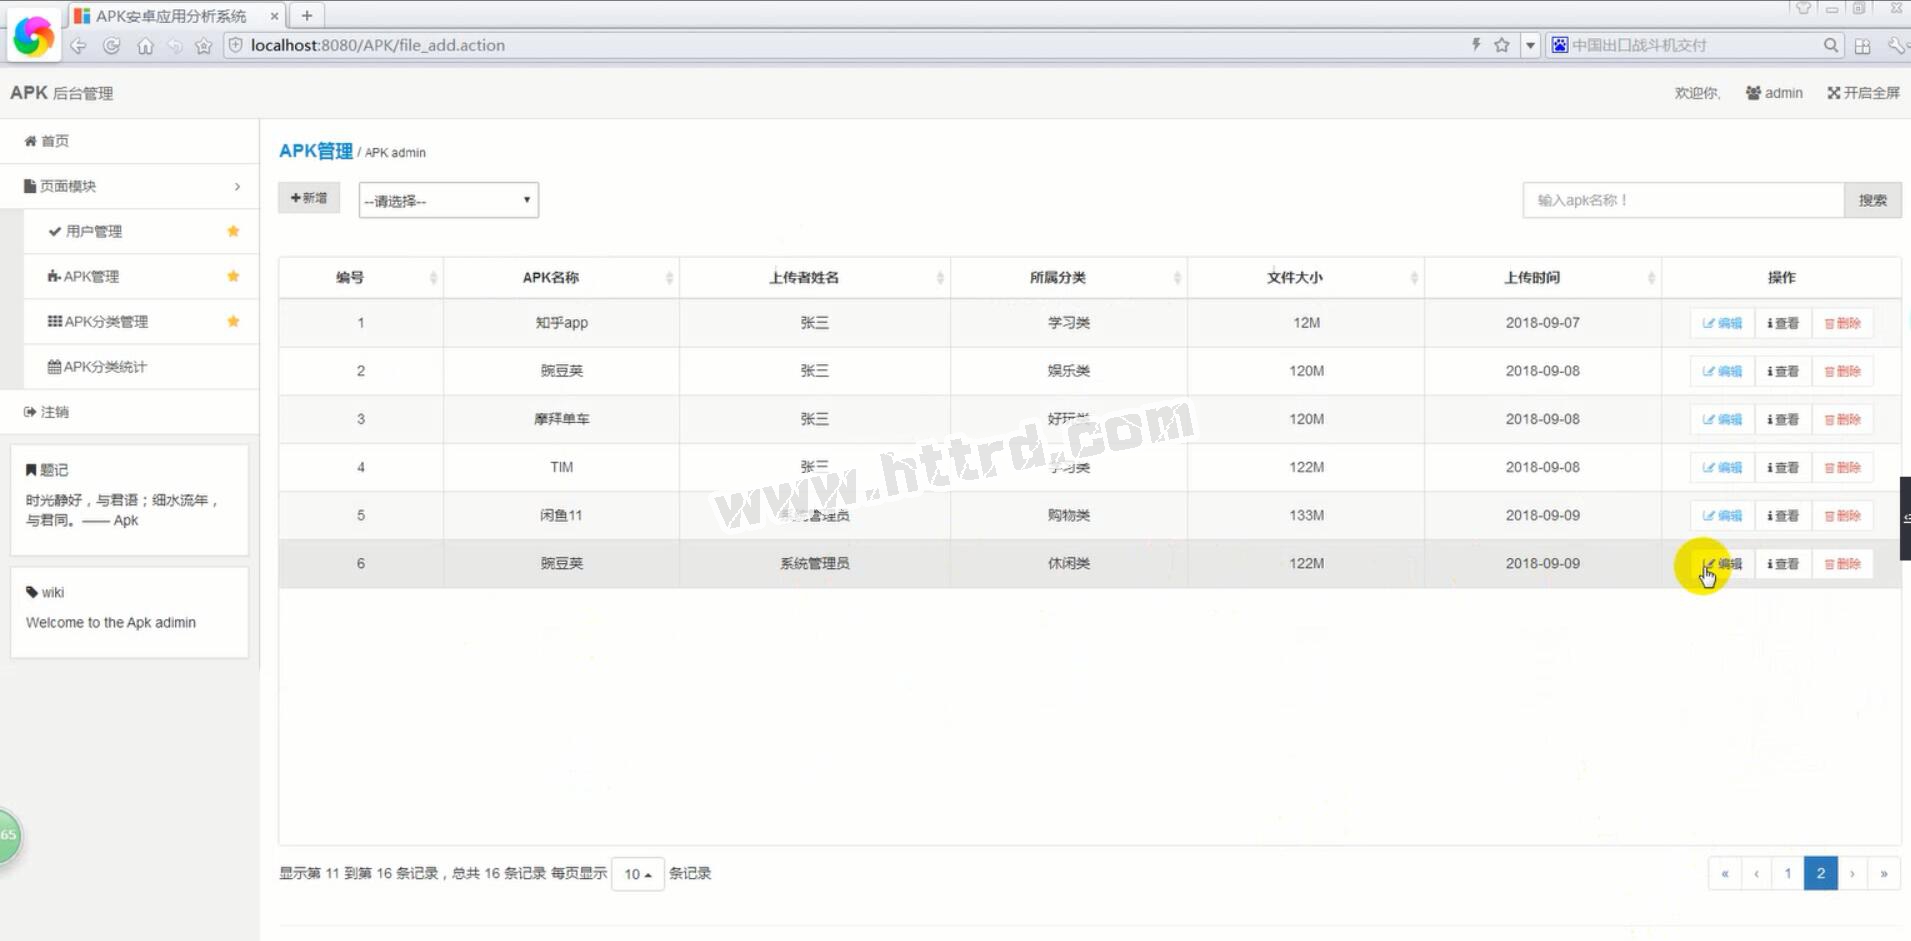Go to browser home icon
Viewport: 1911px width, 941px height.
(x=145, y=46)
